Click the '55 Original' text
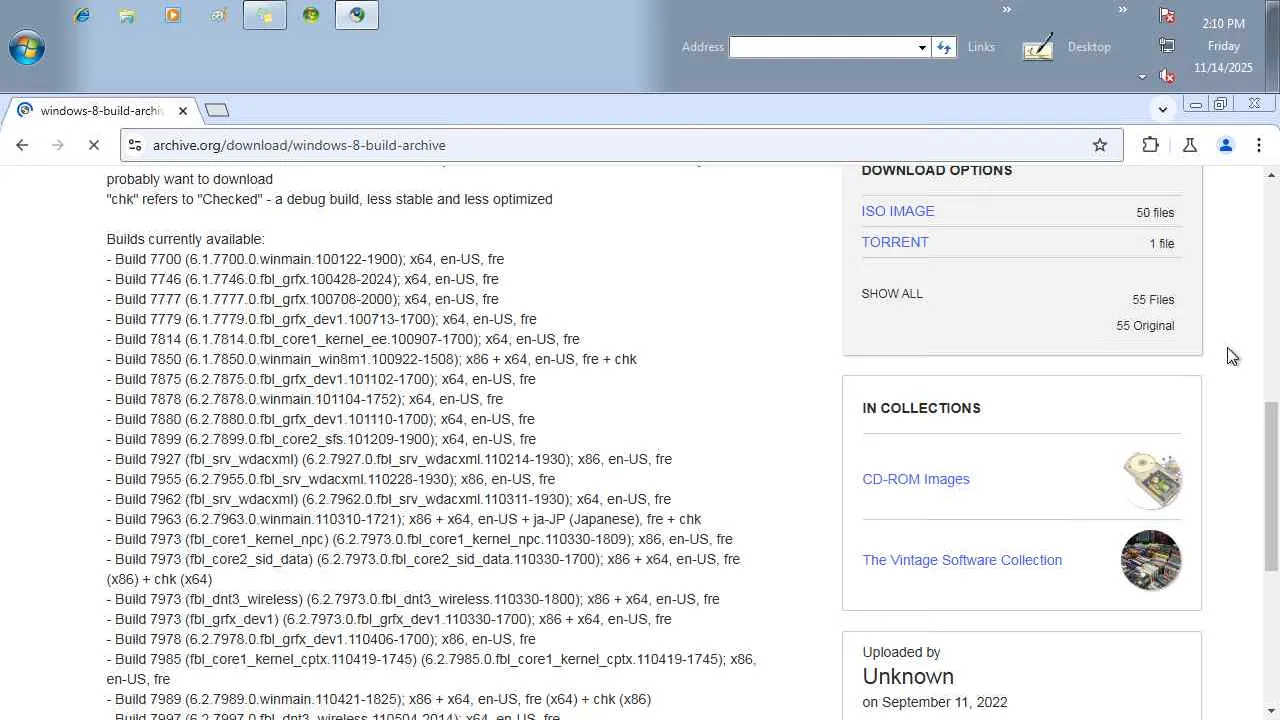This screenshot has width=1280, height=720. [1145, 326]
